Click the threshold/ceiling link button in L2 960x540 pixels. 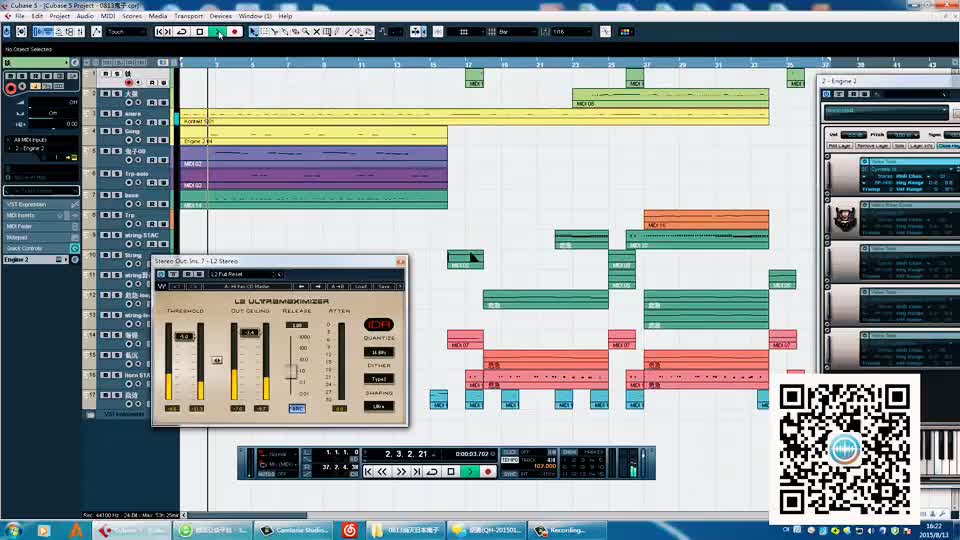click(217, 361)
